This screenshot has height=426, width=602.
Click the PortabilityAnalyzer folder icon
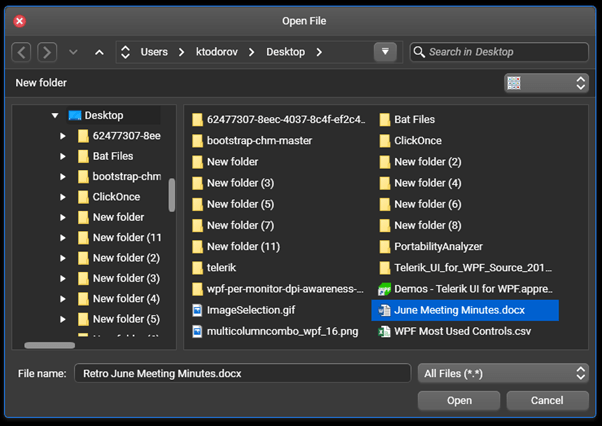[x=385, y=247]
